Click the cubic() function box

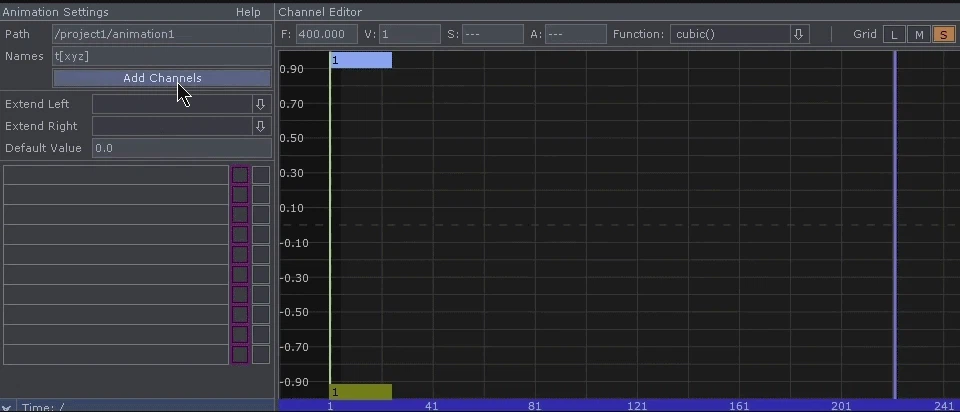click(x=730, y=34)
